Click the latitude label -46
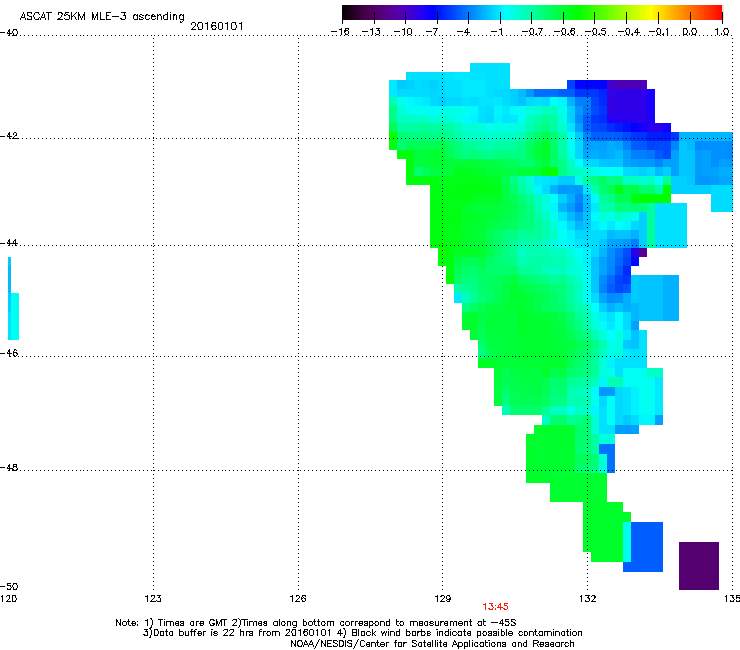Image resolution: width=740 pixels, height=650 pixels. [9, 353]
